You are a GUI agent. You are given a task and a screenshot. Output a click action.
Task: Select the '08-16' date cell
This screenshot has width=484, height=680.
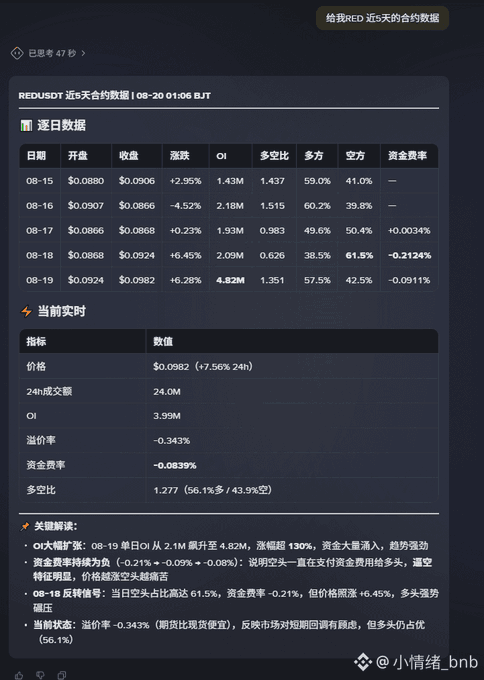(x=39, y=206)
